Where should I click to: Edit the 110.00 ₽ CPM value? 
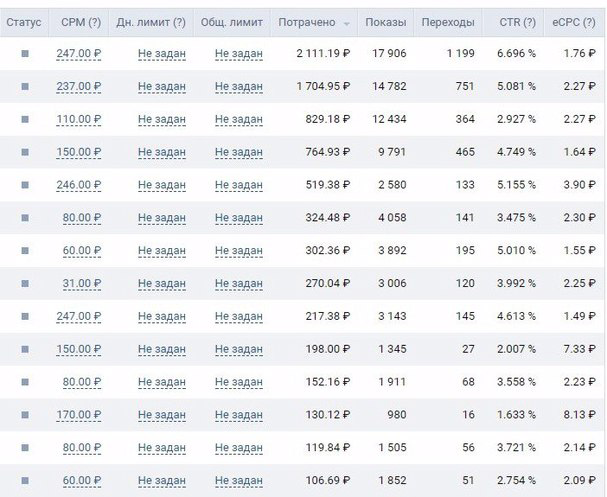[x=79, y=119]
